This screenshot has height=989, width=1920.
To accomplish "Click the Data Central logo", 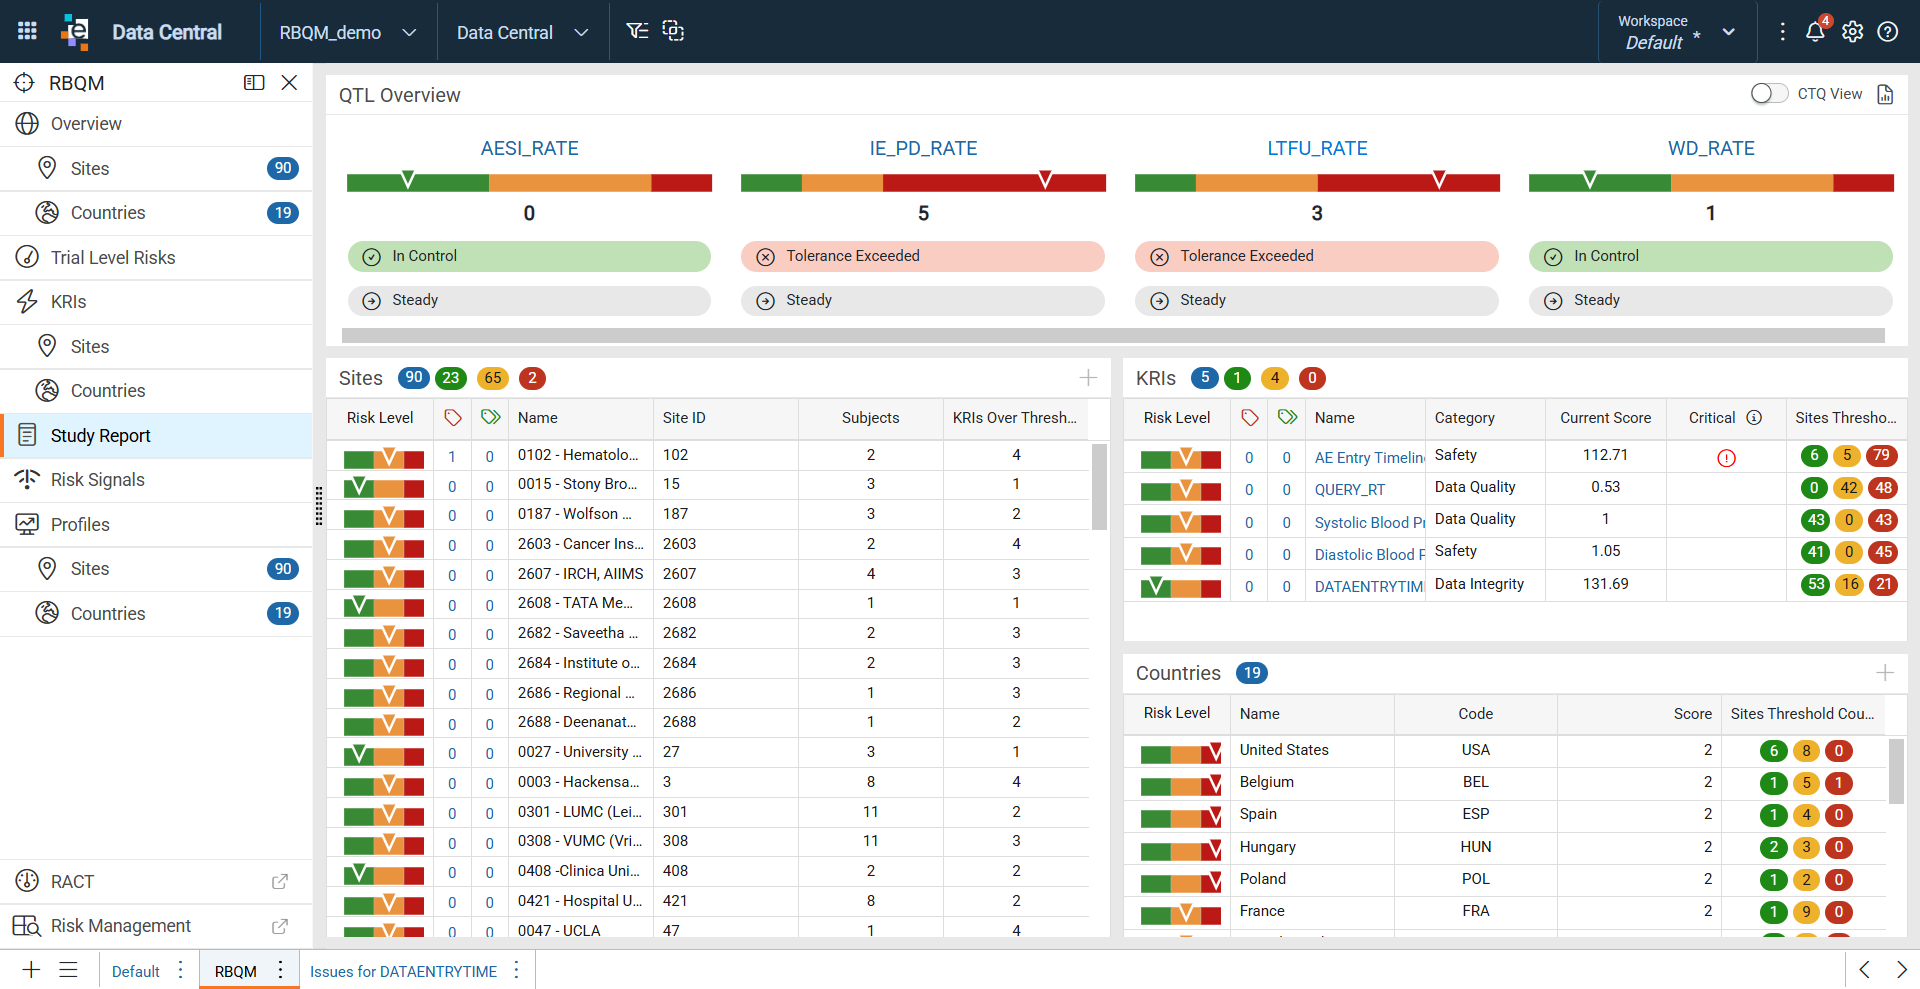I will pos(75,31).
